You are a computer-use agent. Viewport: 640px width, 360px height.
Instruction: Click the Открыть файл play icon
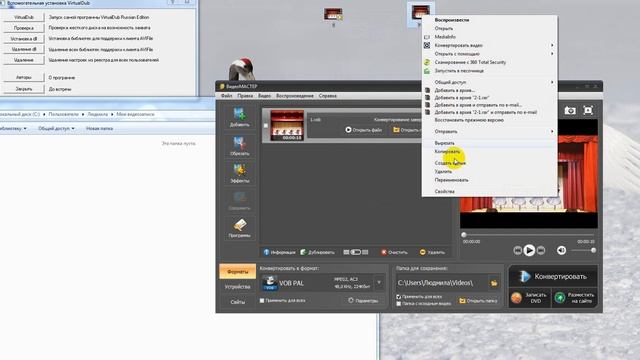[348, 130]
